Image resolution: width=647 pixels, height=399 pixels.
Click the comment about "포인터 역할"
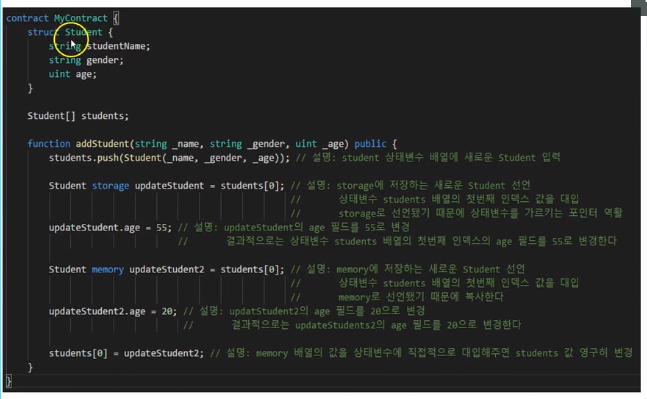click(x=456, y=213)
